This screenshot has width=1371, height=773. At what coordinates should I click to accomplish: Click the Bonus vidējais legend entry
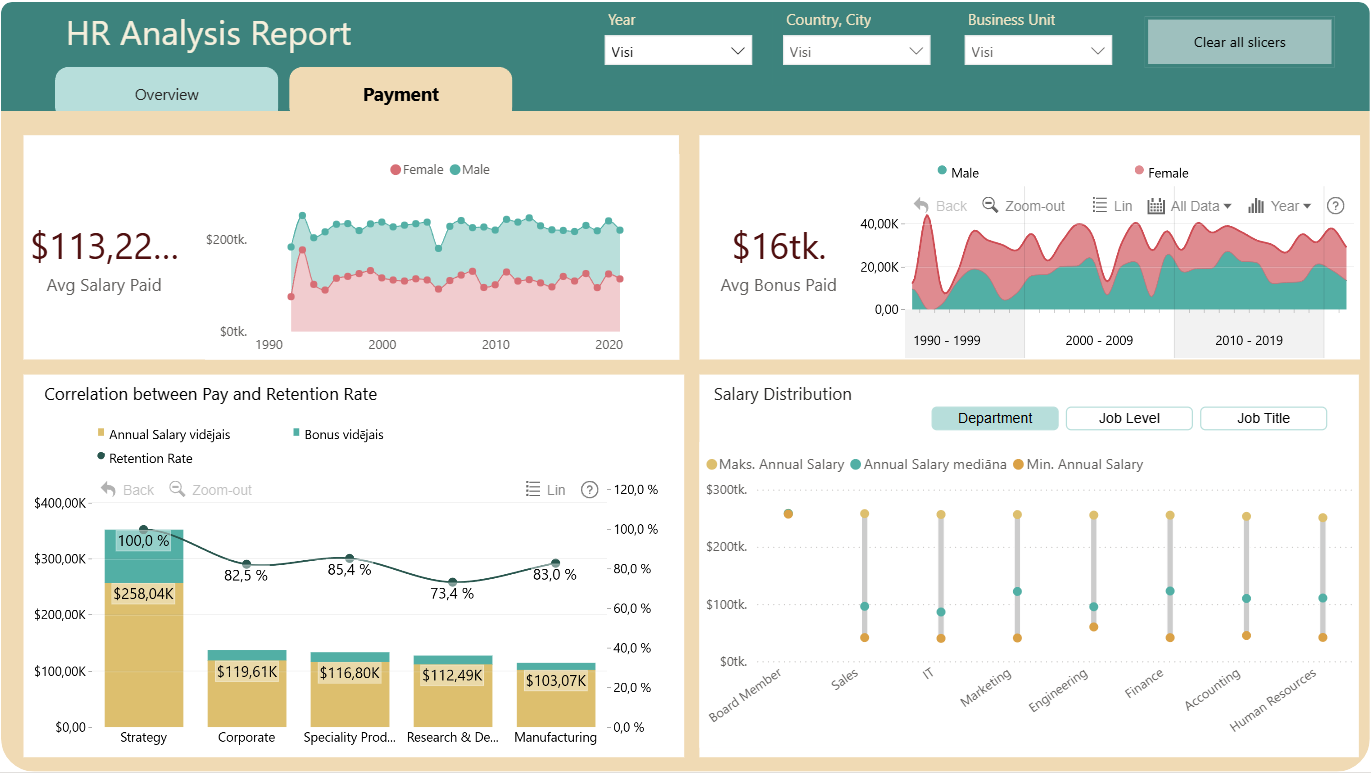coord(338,434)
